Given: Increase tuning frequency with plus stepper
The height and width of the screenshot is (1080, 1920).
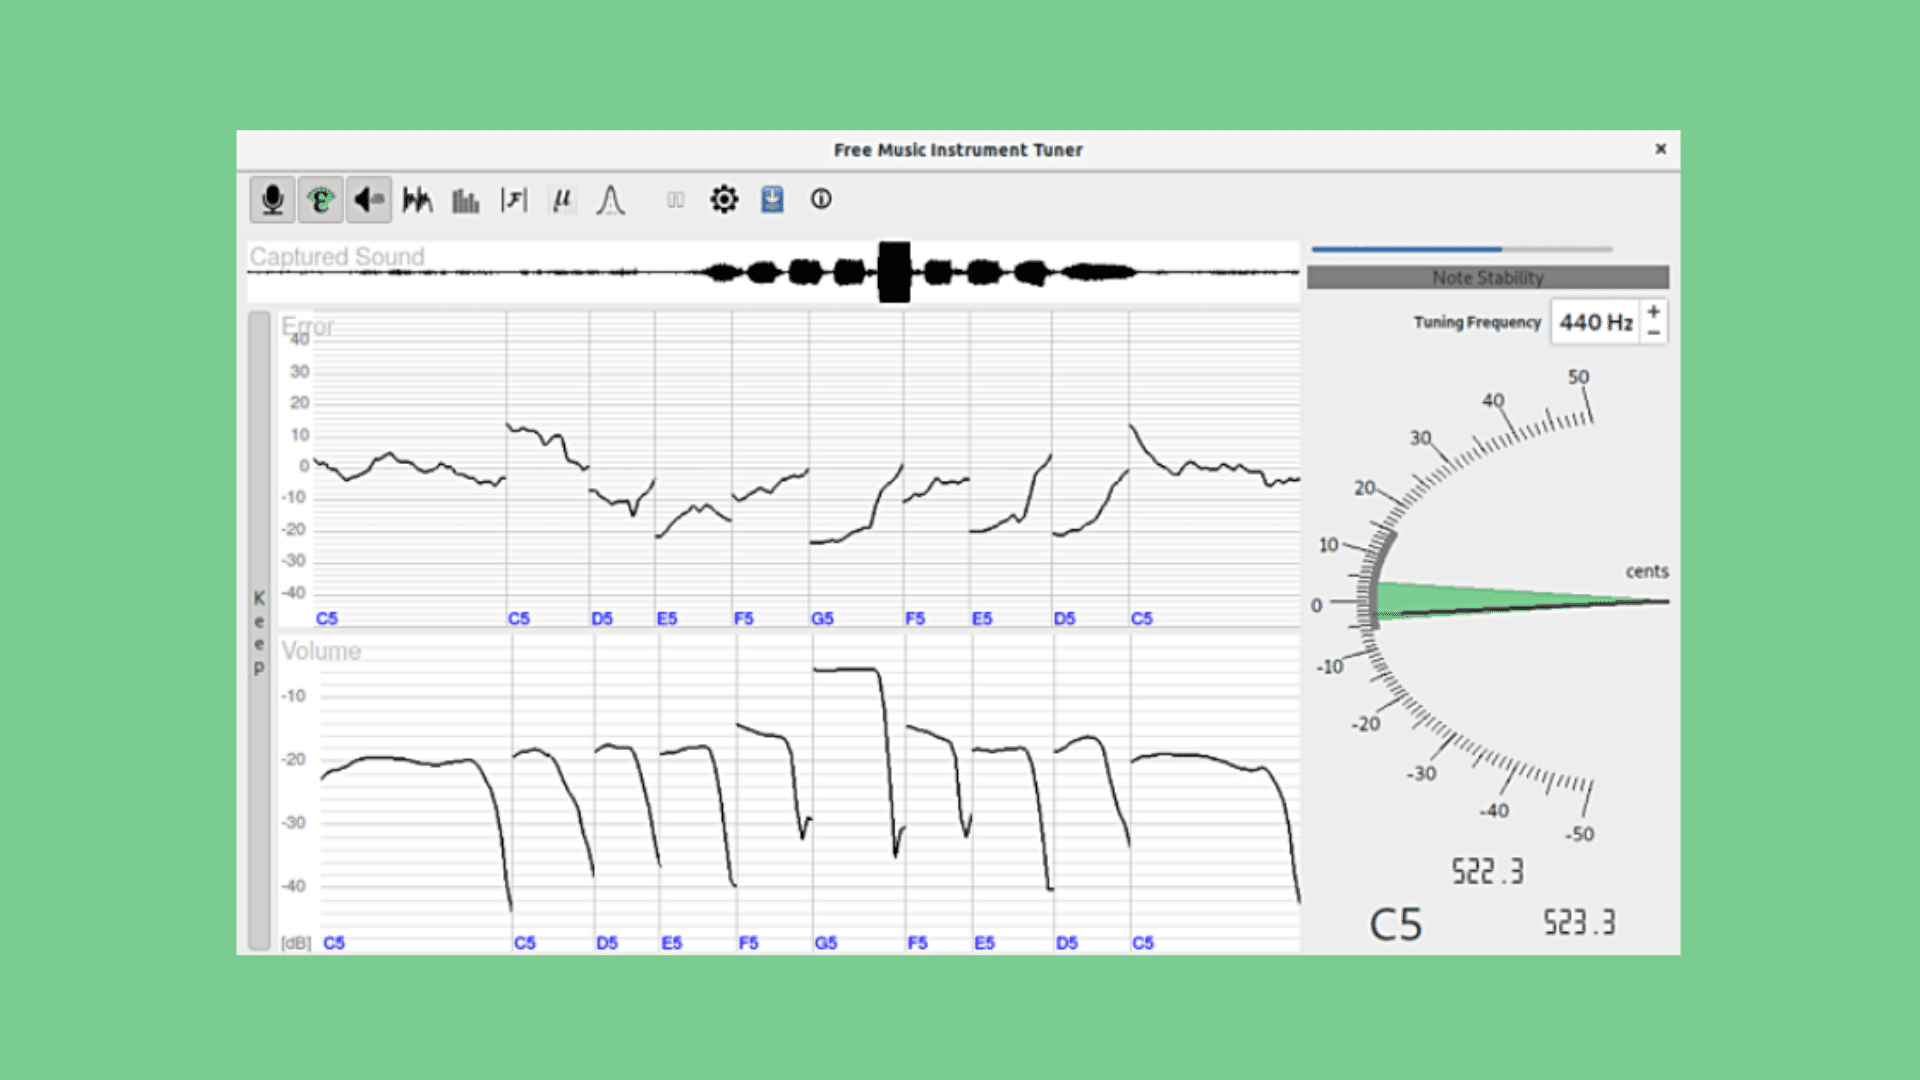Looking at the screenshot, I should pyautogui.click(x=1654, y=312).
